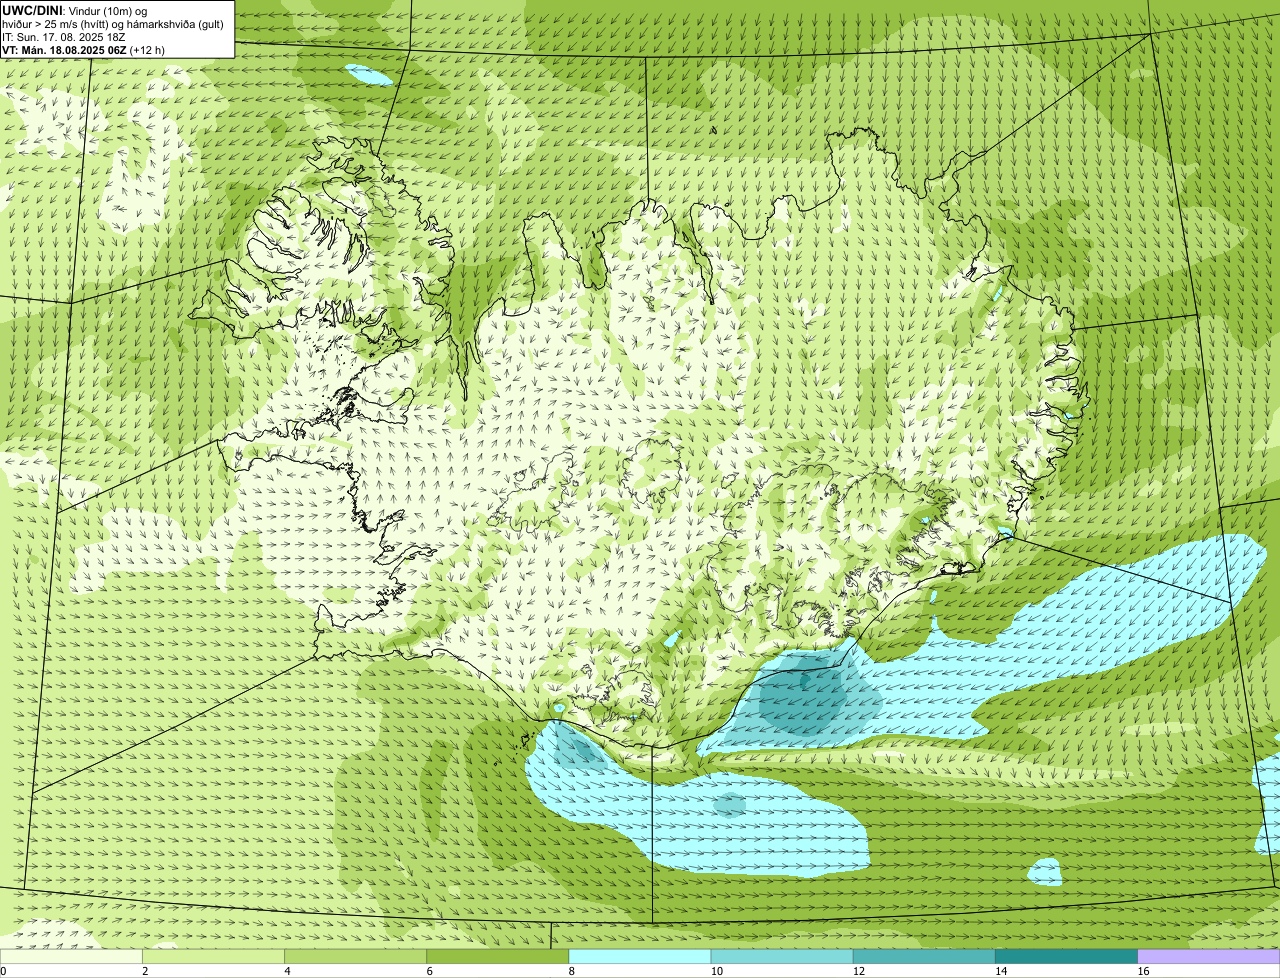Click the 10–12 m/s legend color segment
1280x978 pixels.
click(x=782, y=956)
